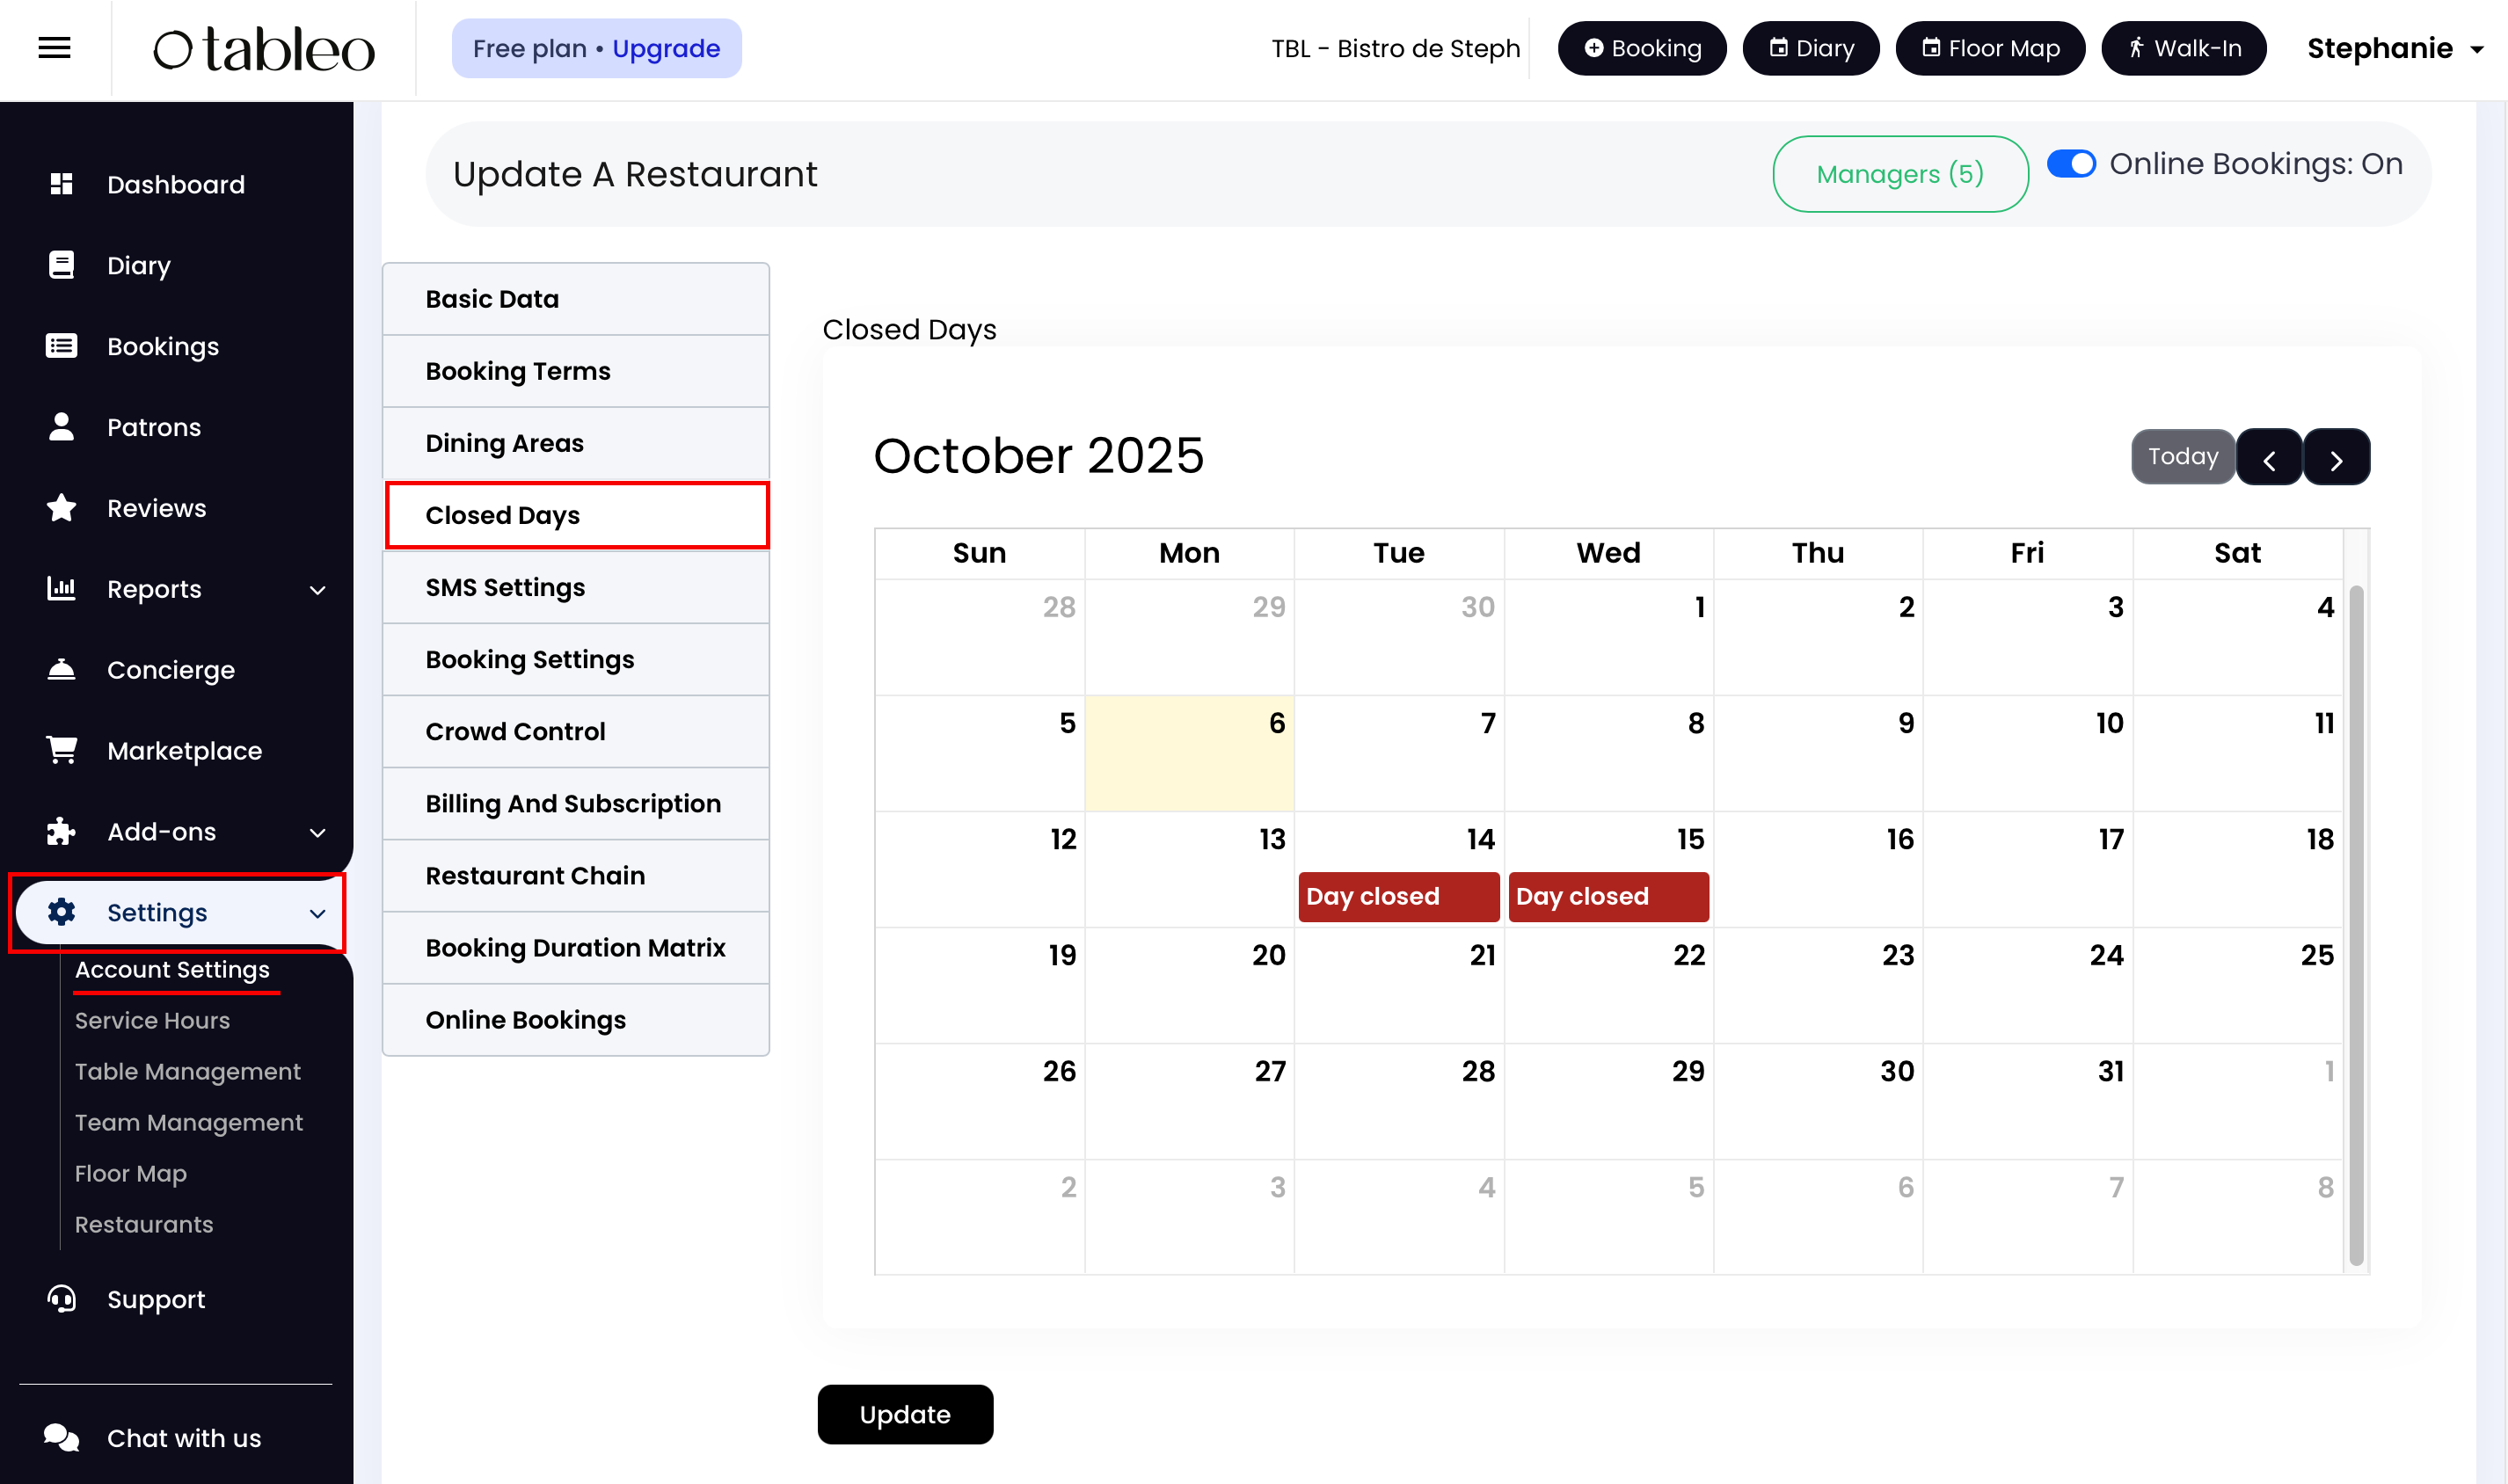Go to next month with right arrow

2336,458
